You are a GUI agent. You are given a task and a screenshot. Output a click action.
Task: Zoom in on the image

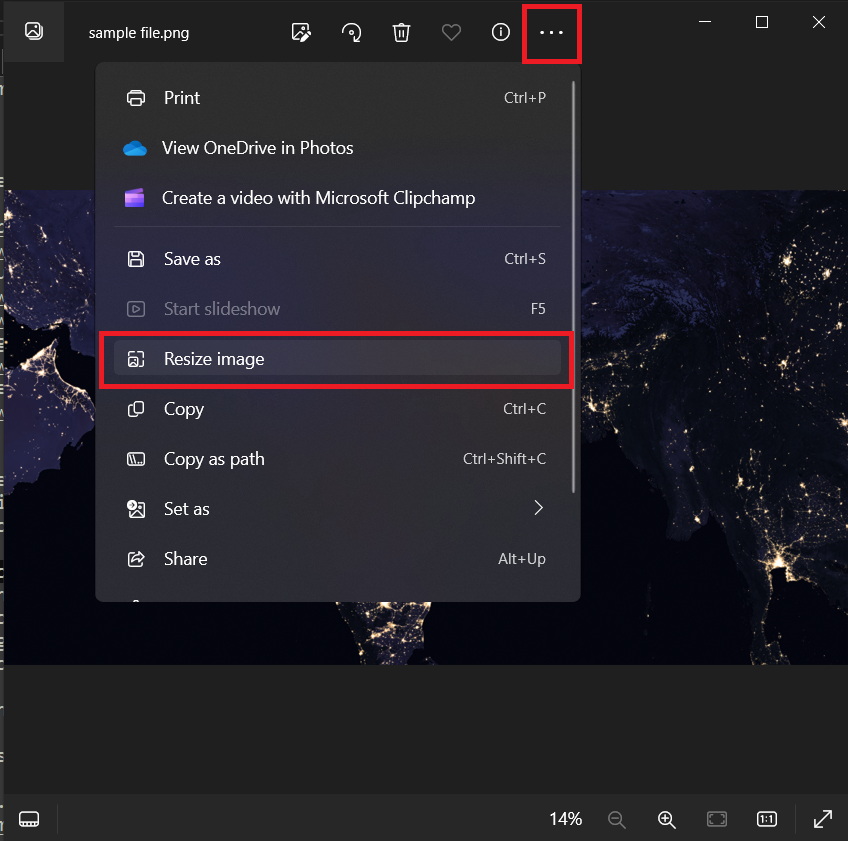666,819
